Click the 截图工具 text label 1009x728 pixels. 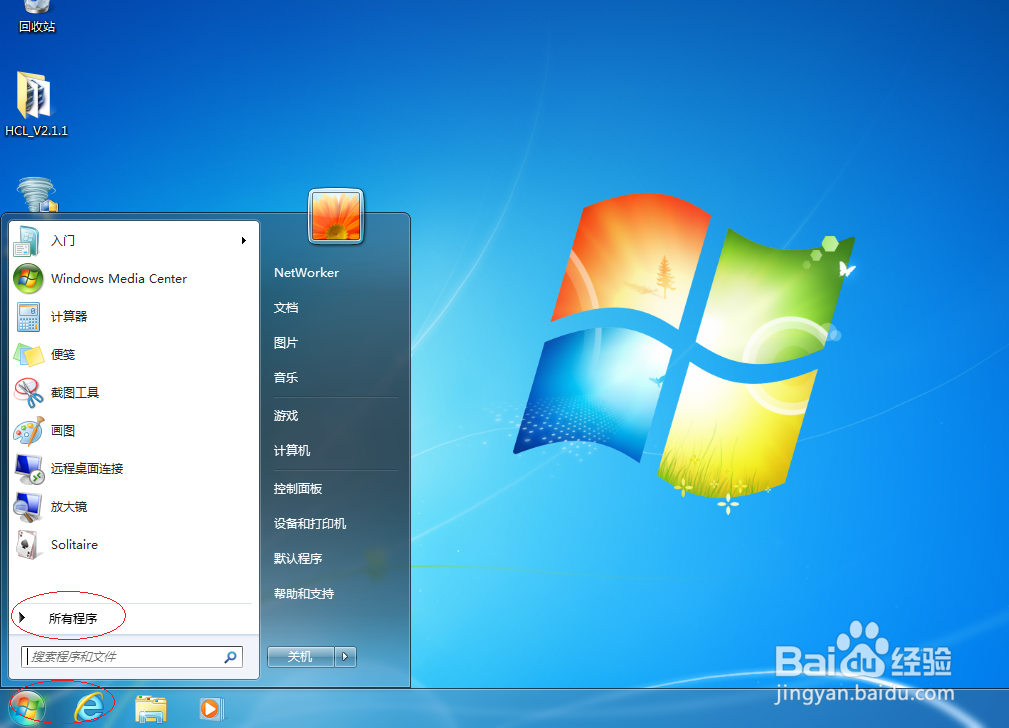coord(75,393)
